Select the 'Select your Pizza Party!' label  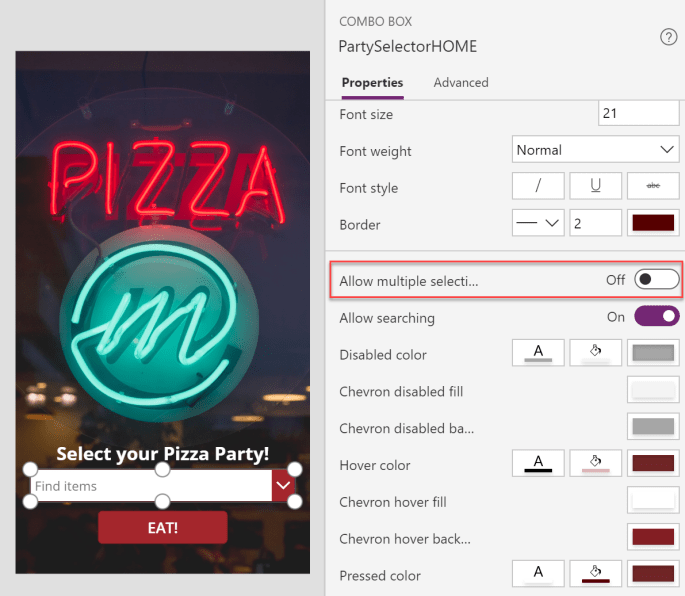click(163, 454)
